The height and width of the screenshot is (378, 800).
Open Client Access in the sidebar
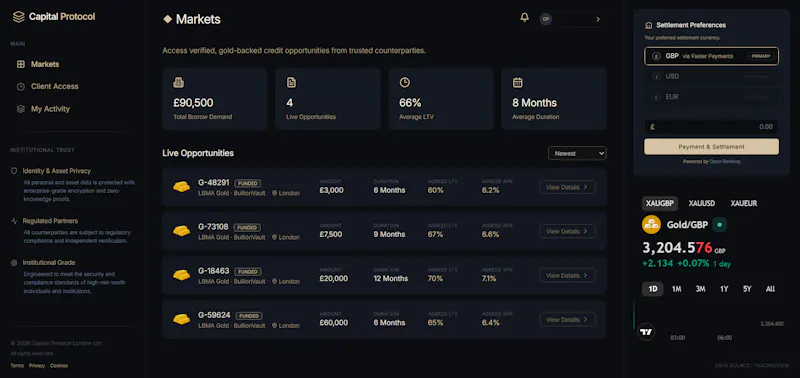click(55, 87)
